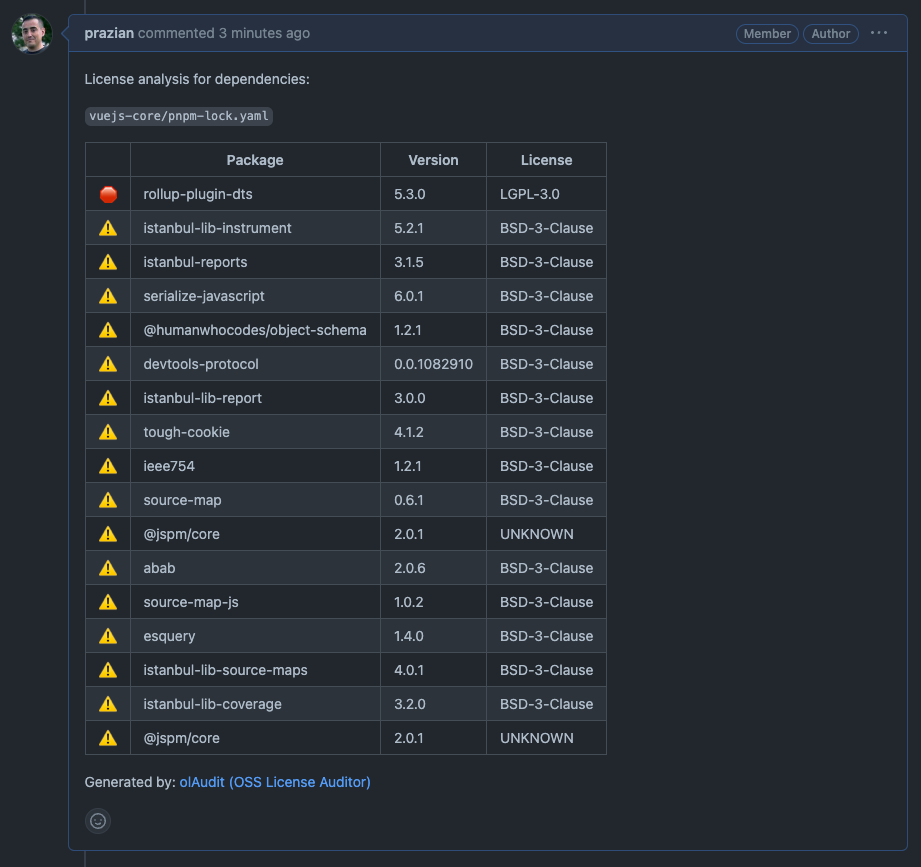This screenshot has width=921, height=867.
Task: Click the warning triangle beside abab
Action: (107, 568)
